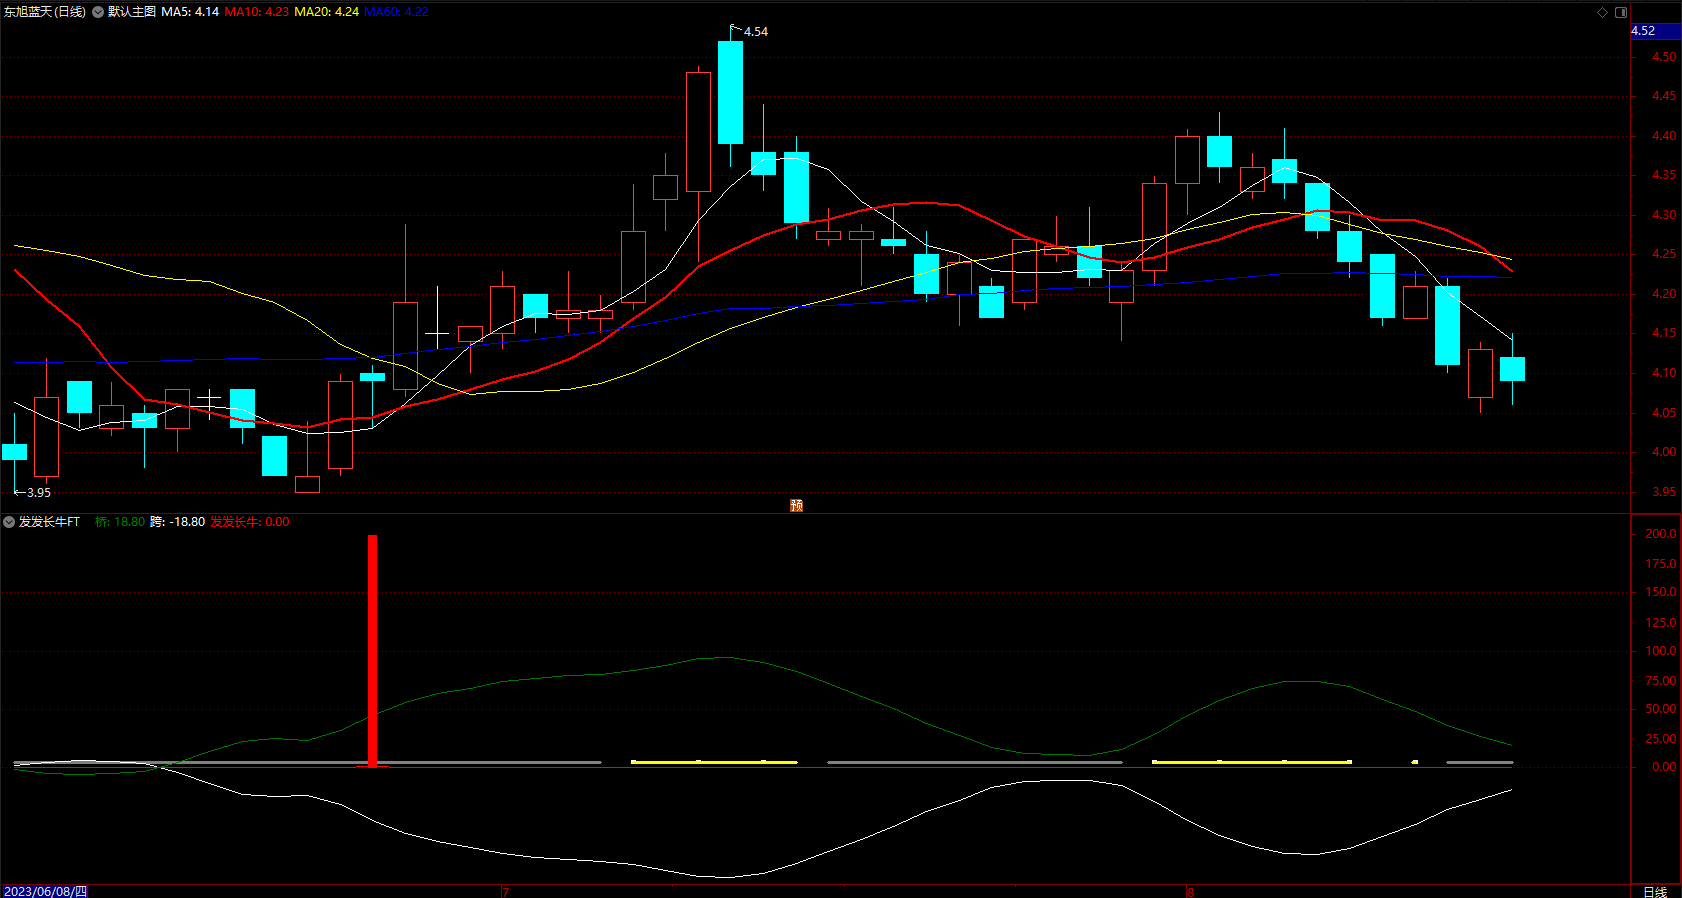Click the 桥: 18.80 indicator value
Viewport: 1682px width, 898px height.
pos(120,522)
